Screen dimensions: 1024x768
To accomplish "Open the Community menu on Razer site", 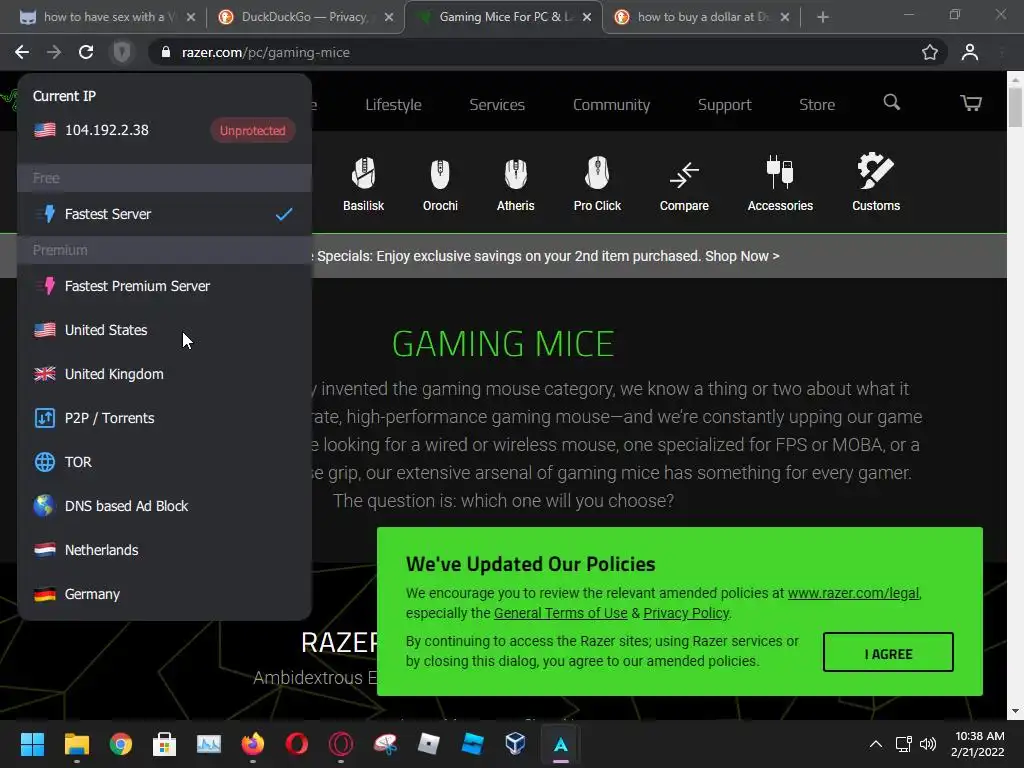I will tap(611, 104).
